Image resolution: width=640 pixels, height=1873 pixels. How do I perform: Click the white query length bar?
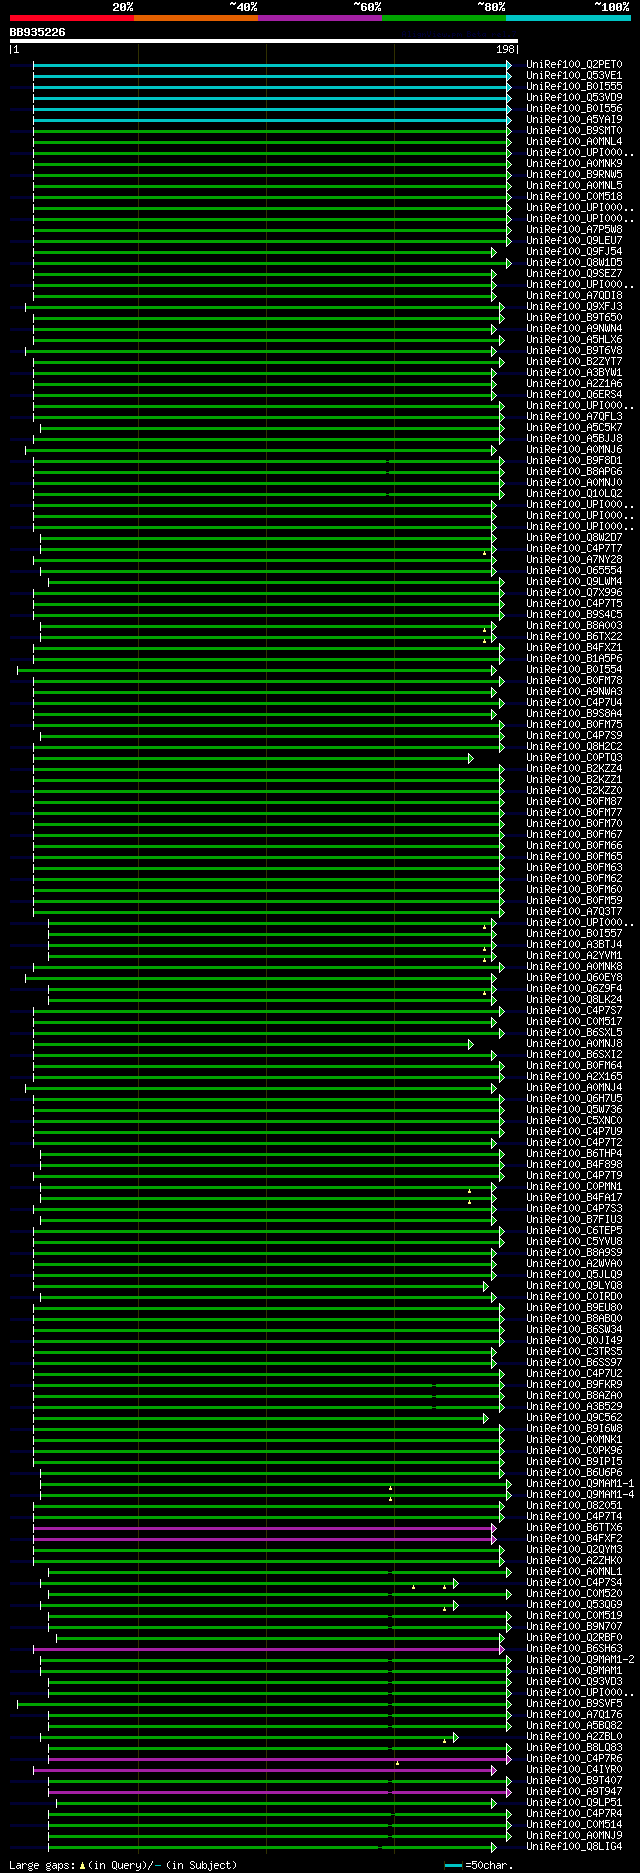(263, 41)
